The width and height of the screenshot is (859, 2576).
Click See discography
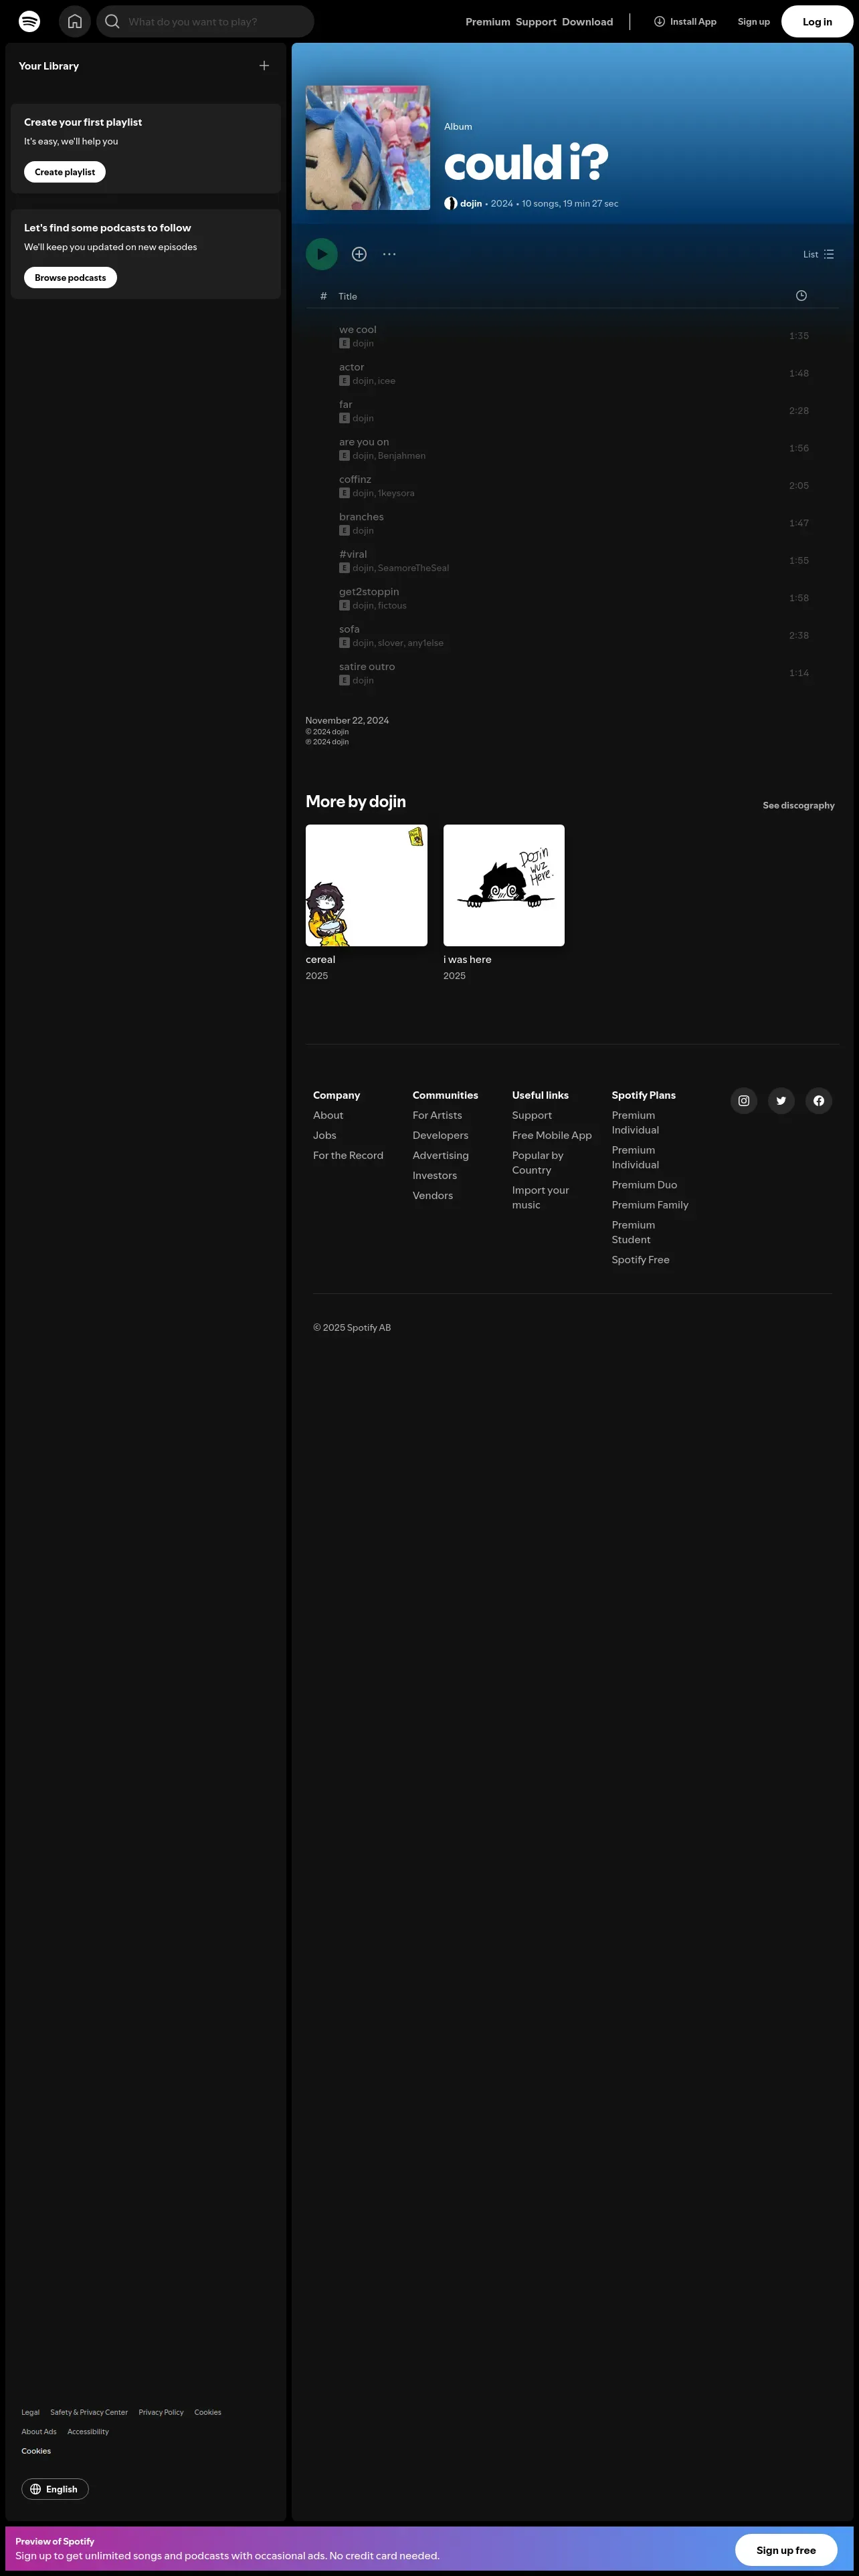(798, 805)
